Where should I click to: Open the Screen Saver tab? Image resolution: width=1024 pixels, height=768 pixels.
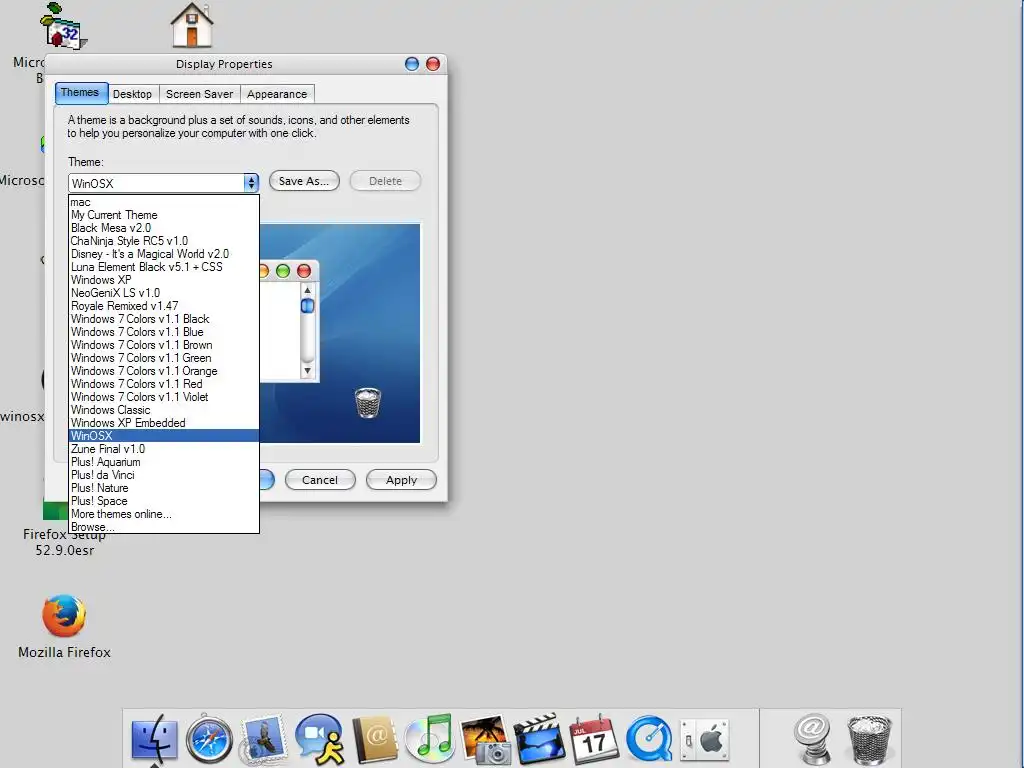tap(199, 94)
